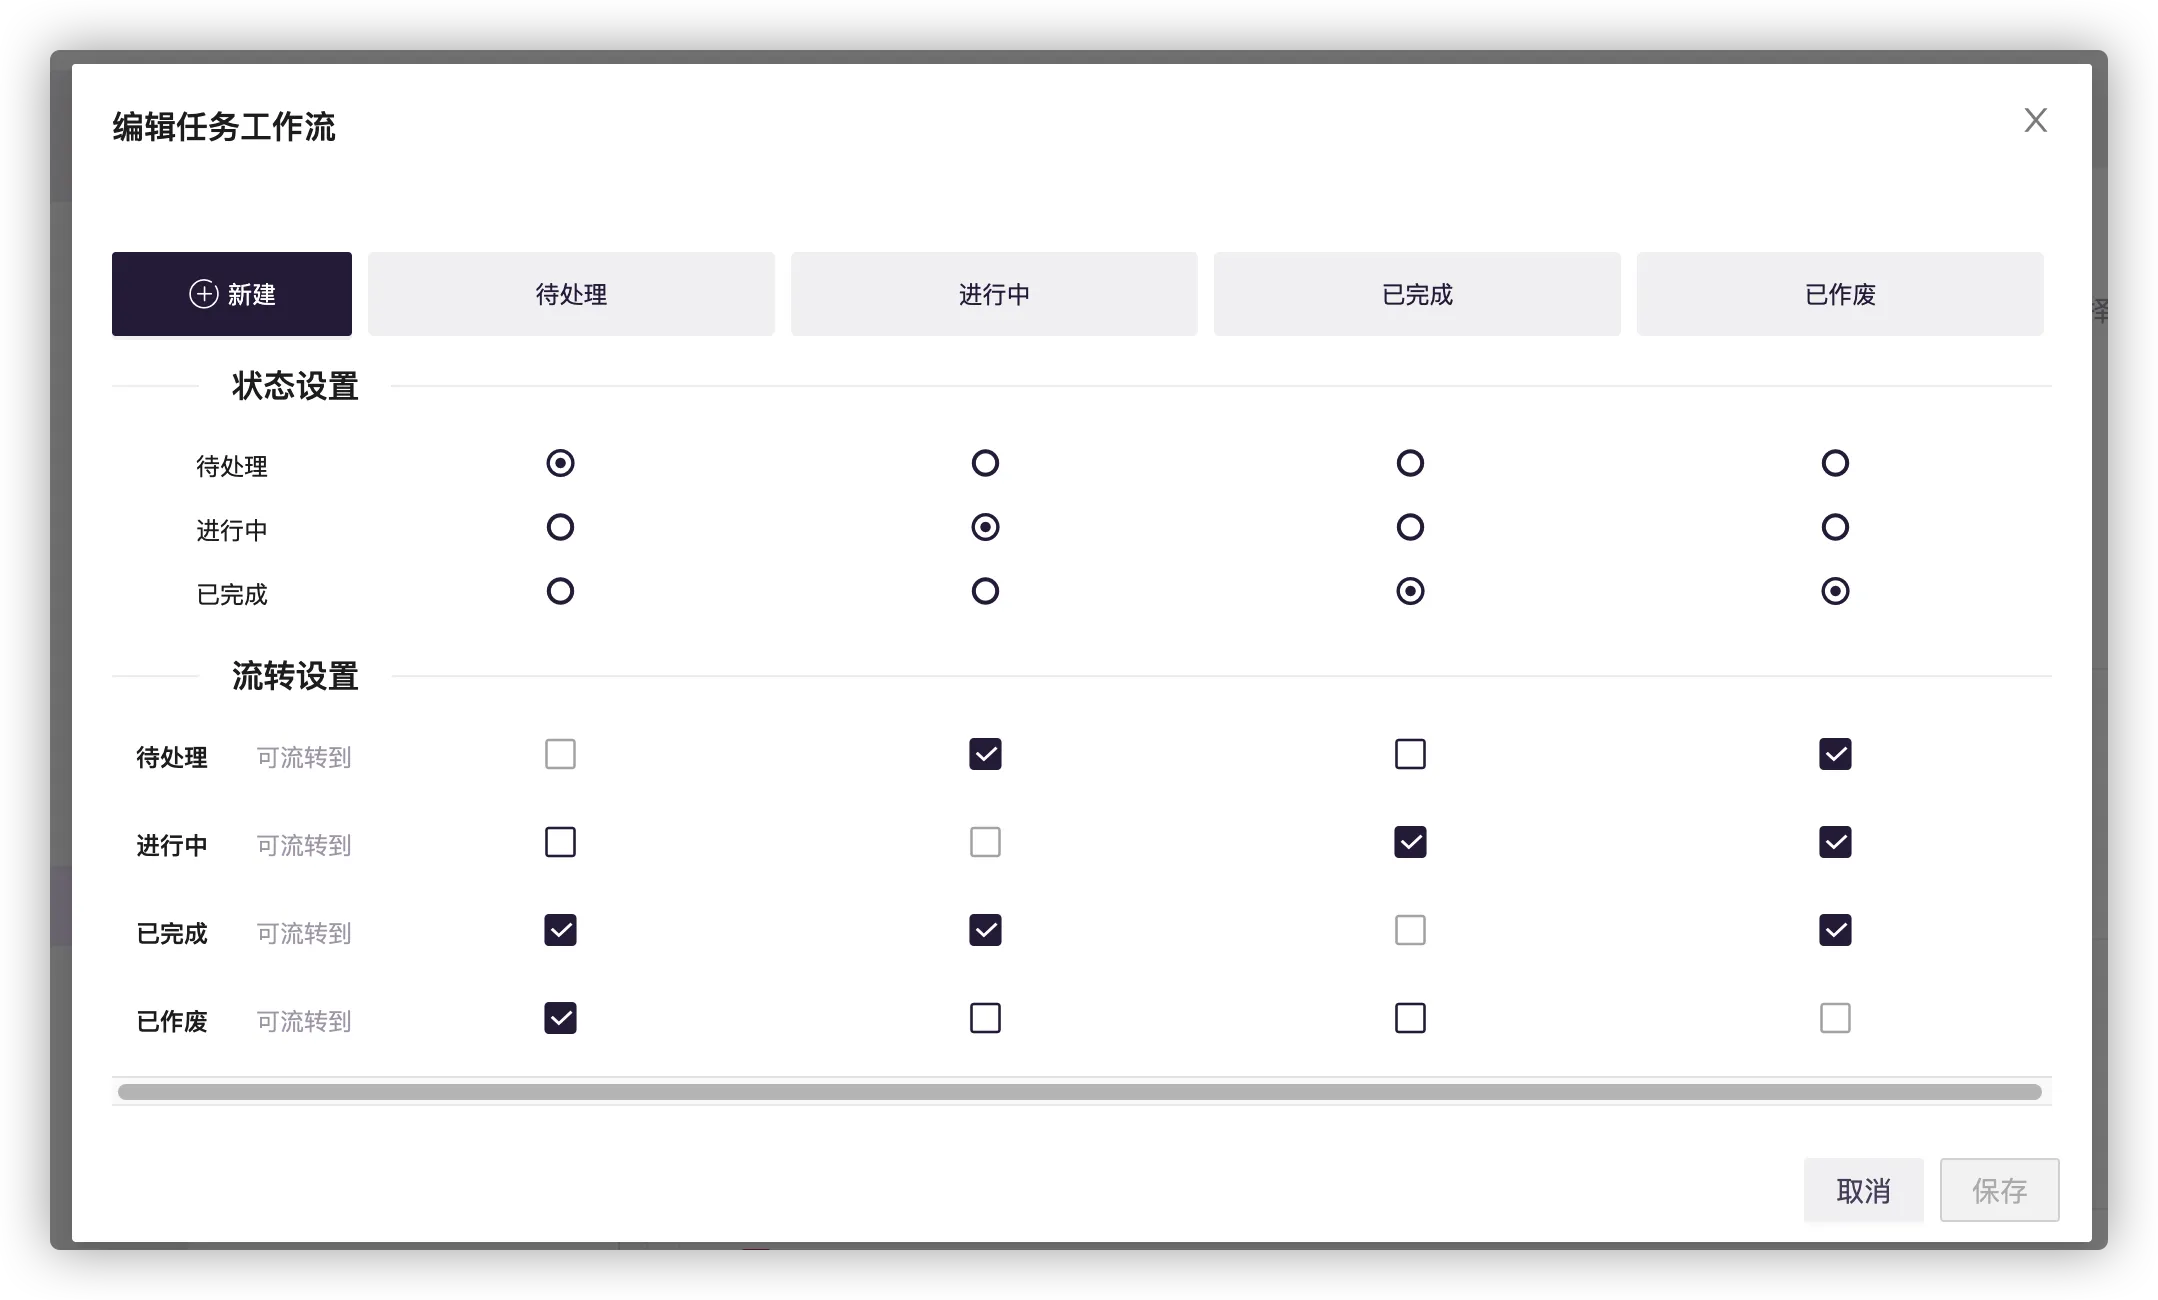
Task: Uncheck 已作废 can transition to 待处理
Action: pos(560,1018)
